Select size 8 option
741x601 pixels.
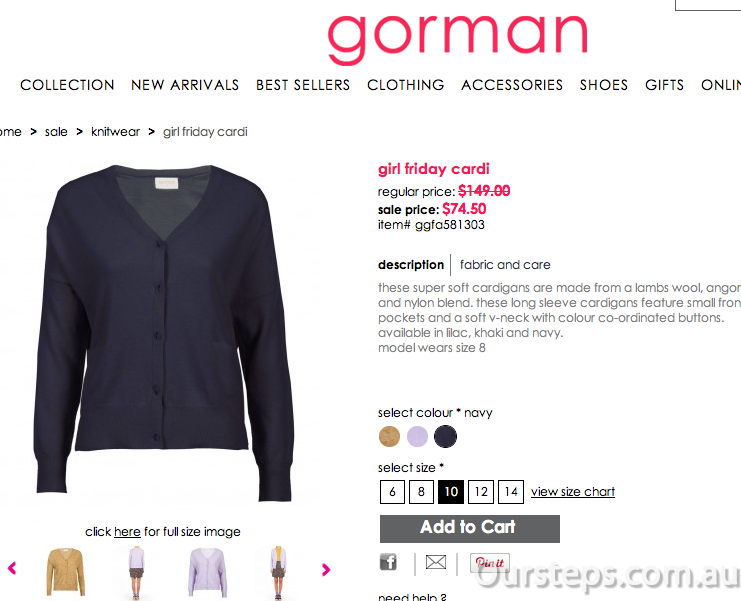[421, 492]
